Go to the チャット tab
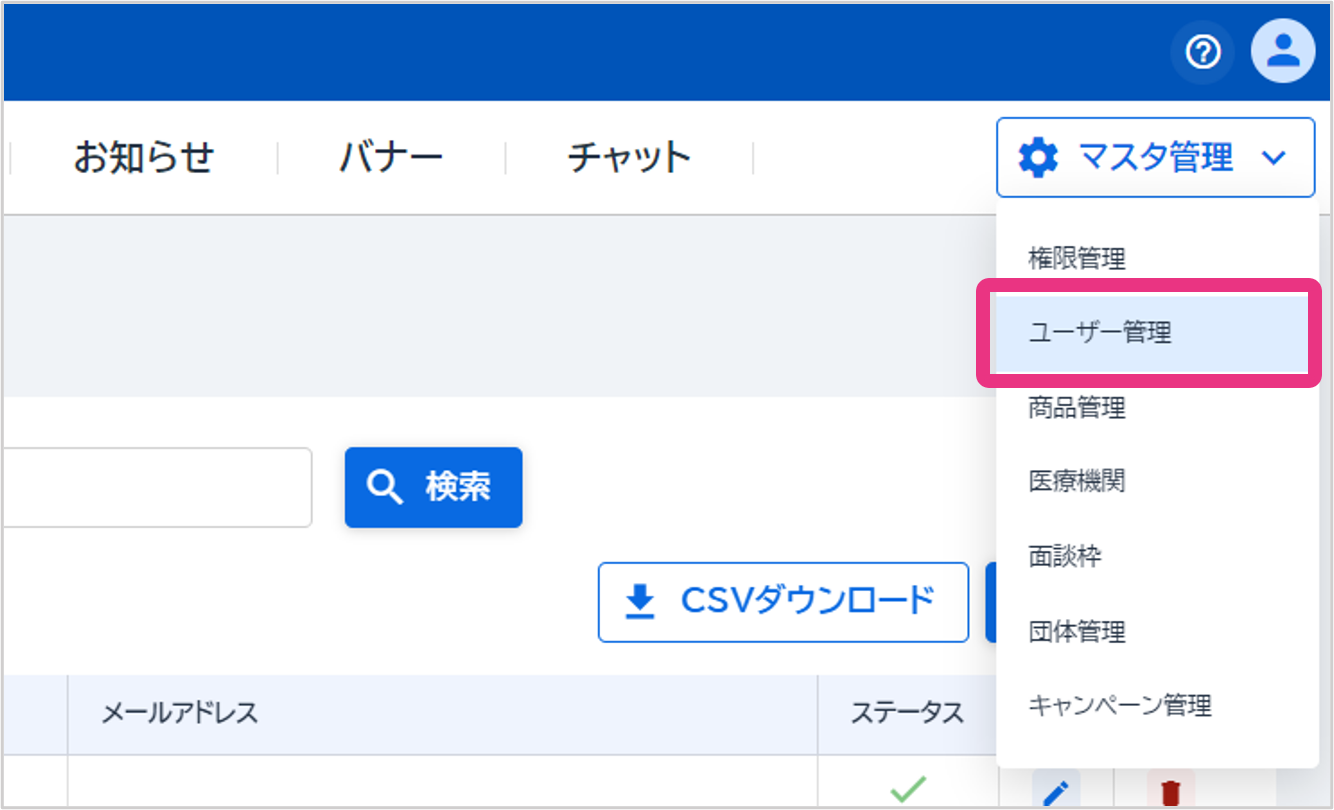Image resolution: width=1334 pixels, height=810 pixels. pos(629,158)
